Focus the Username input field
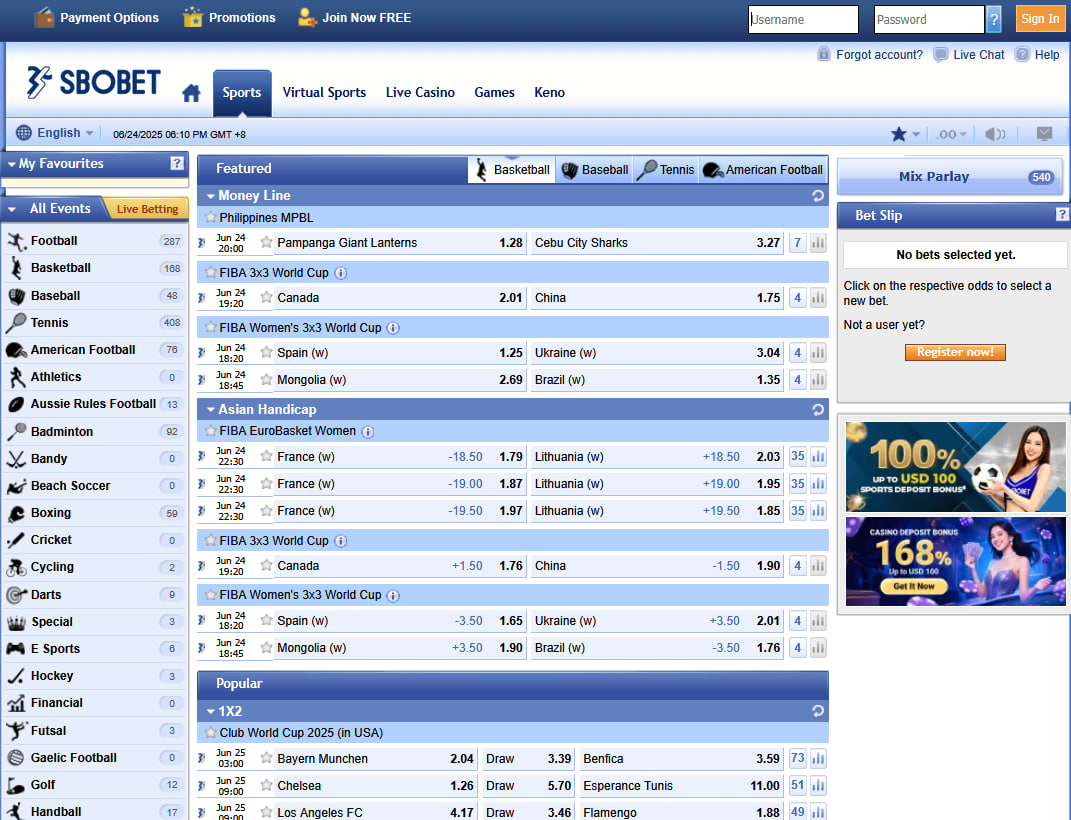This screenshot has width=1071, height=820. 803,19
